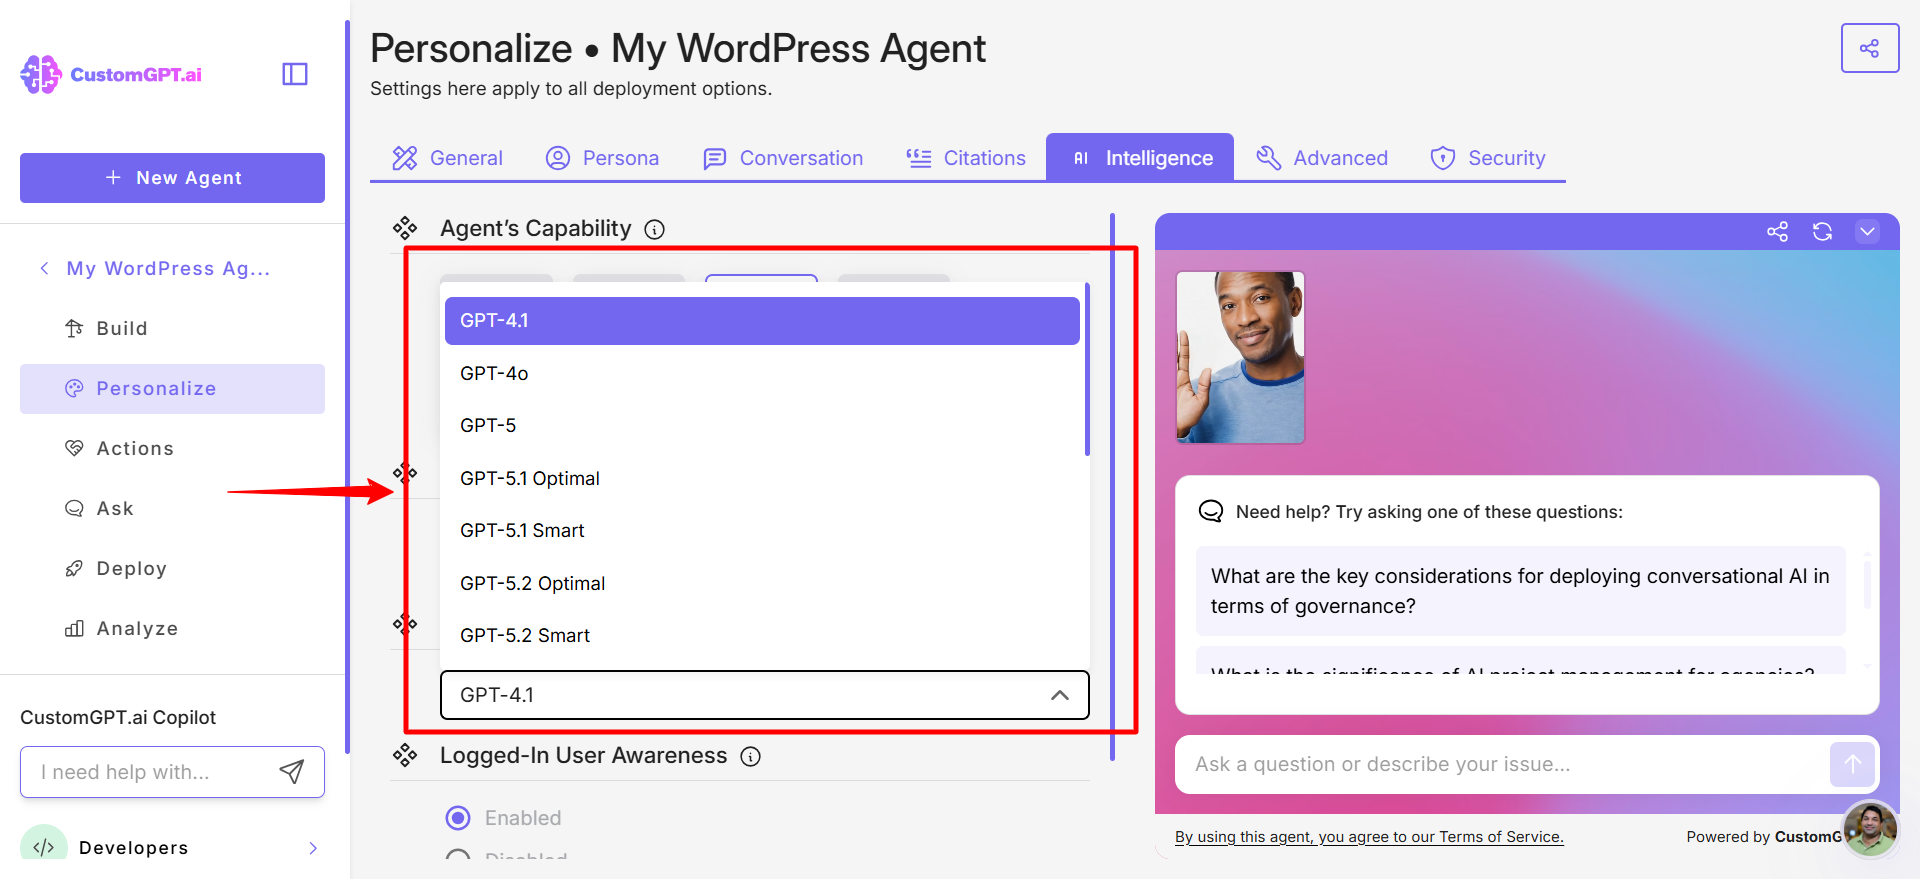Screen dimensions: 1920x879
Task: Click the Analyze chart icon
Action: click(74, 628)
